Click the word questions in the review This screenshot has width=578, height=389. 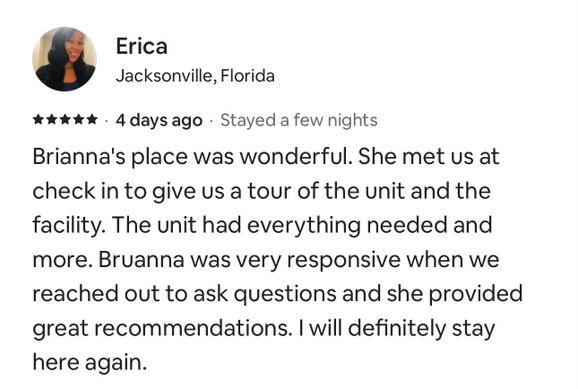(x=285, y=295)
